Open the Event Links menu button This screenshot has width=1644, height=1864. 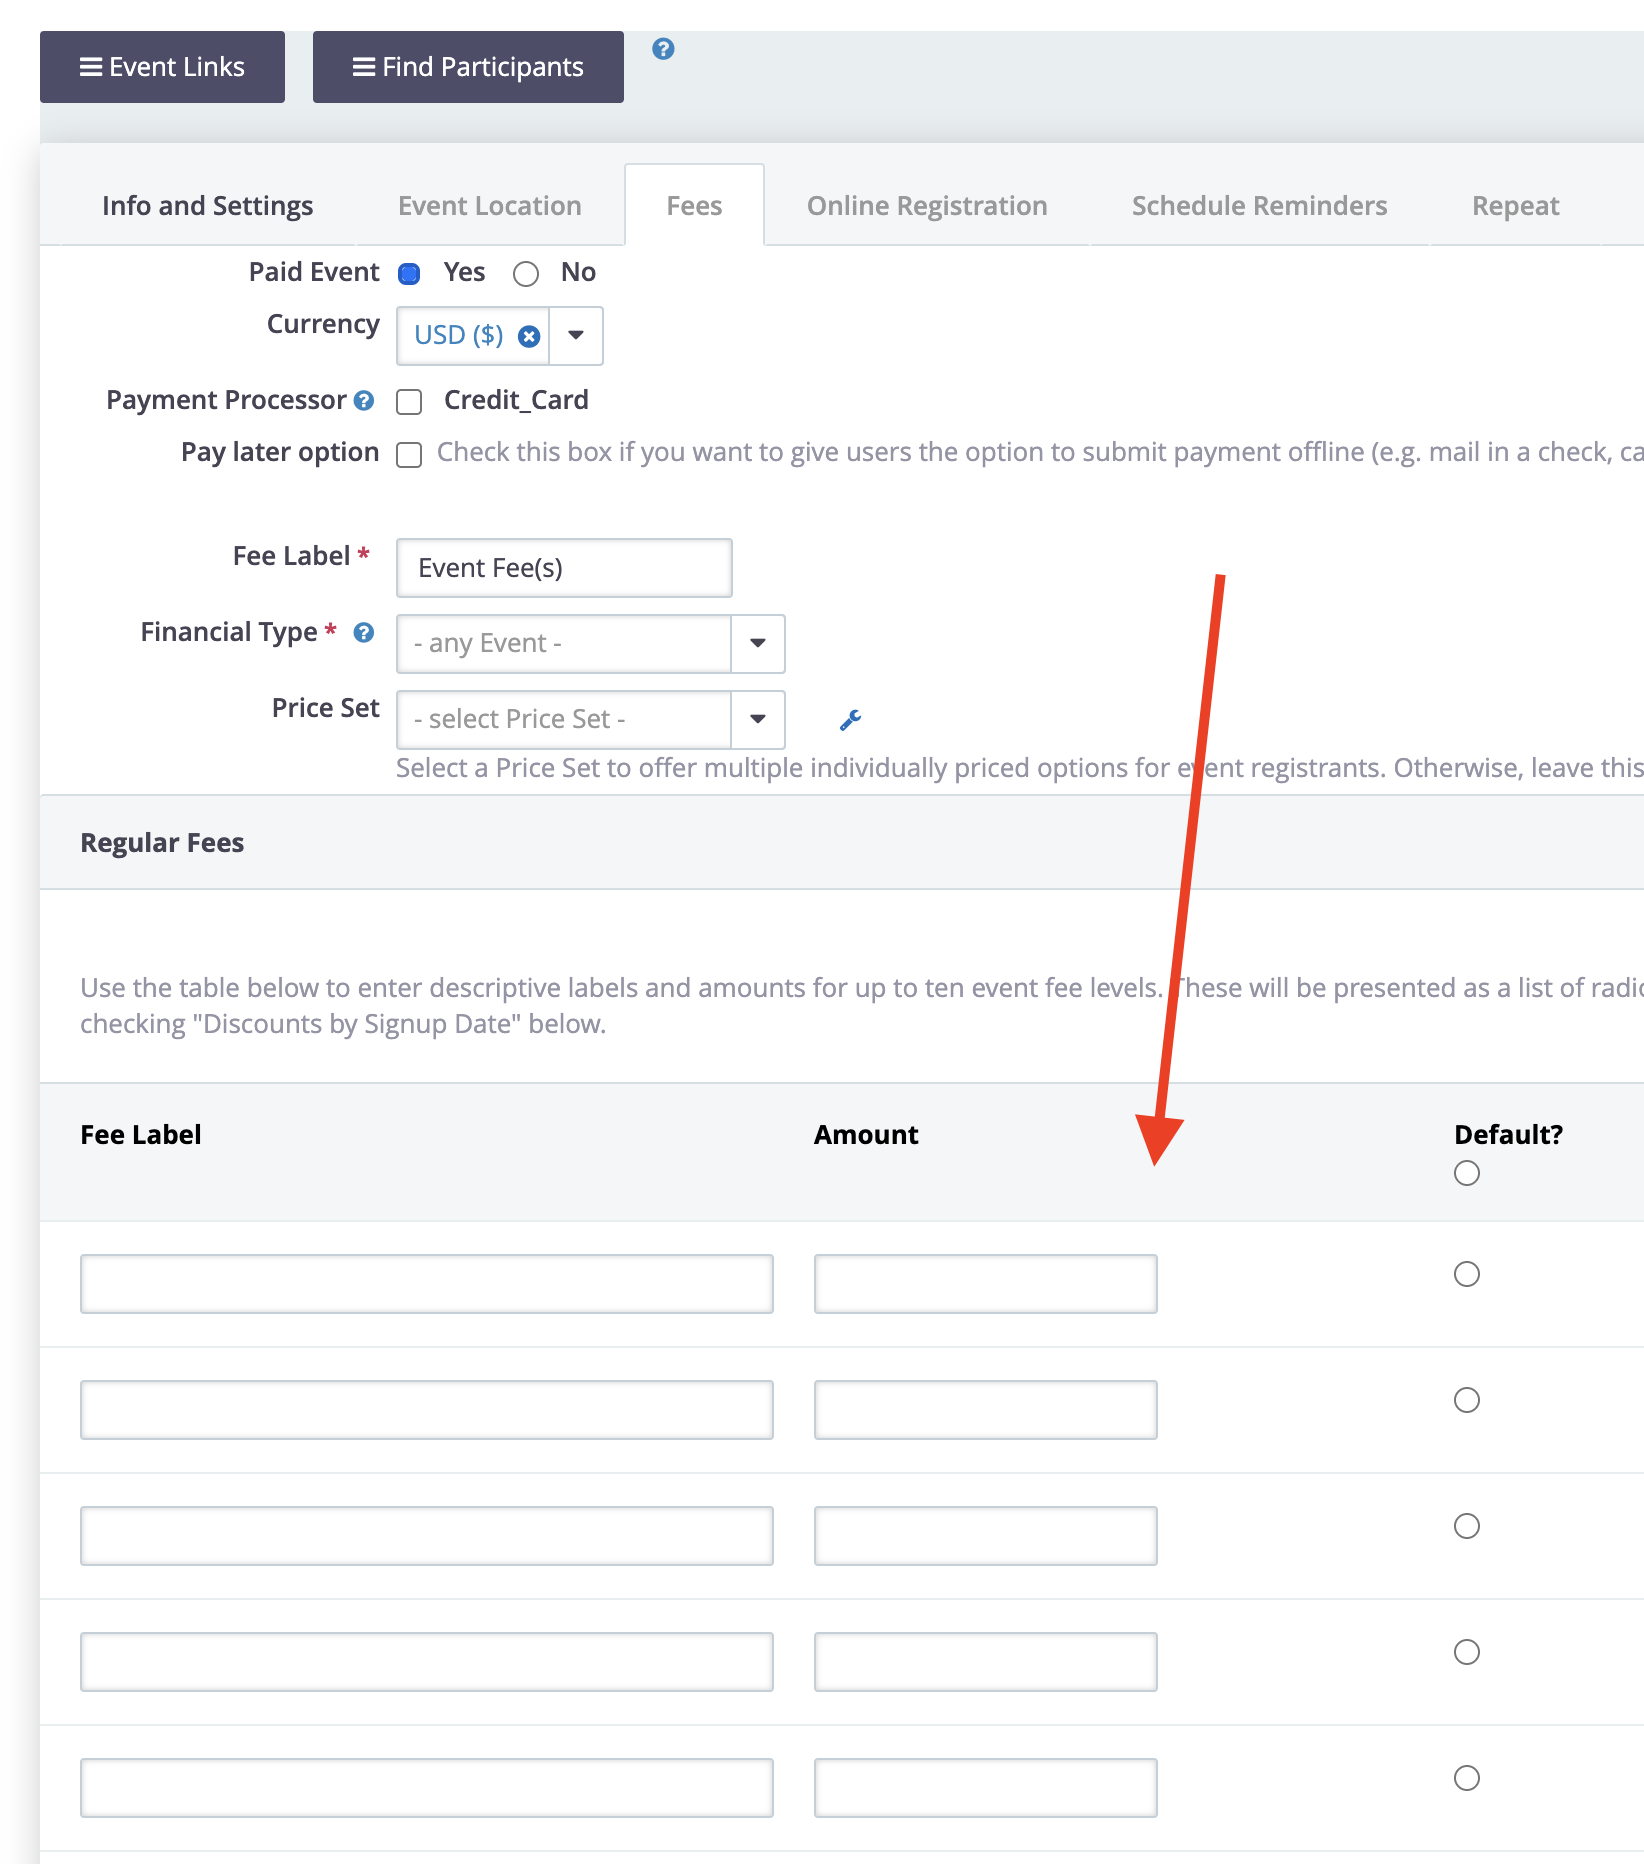(162, 67)
